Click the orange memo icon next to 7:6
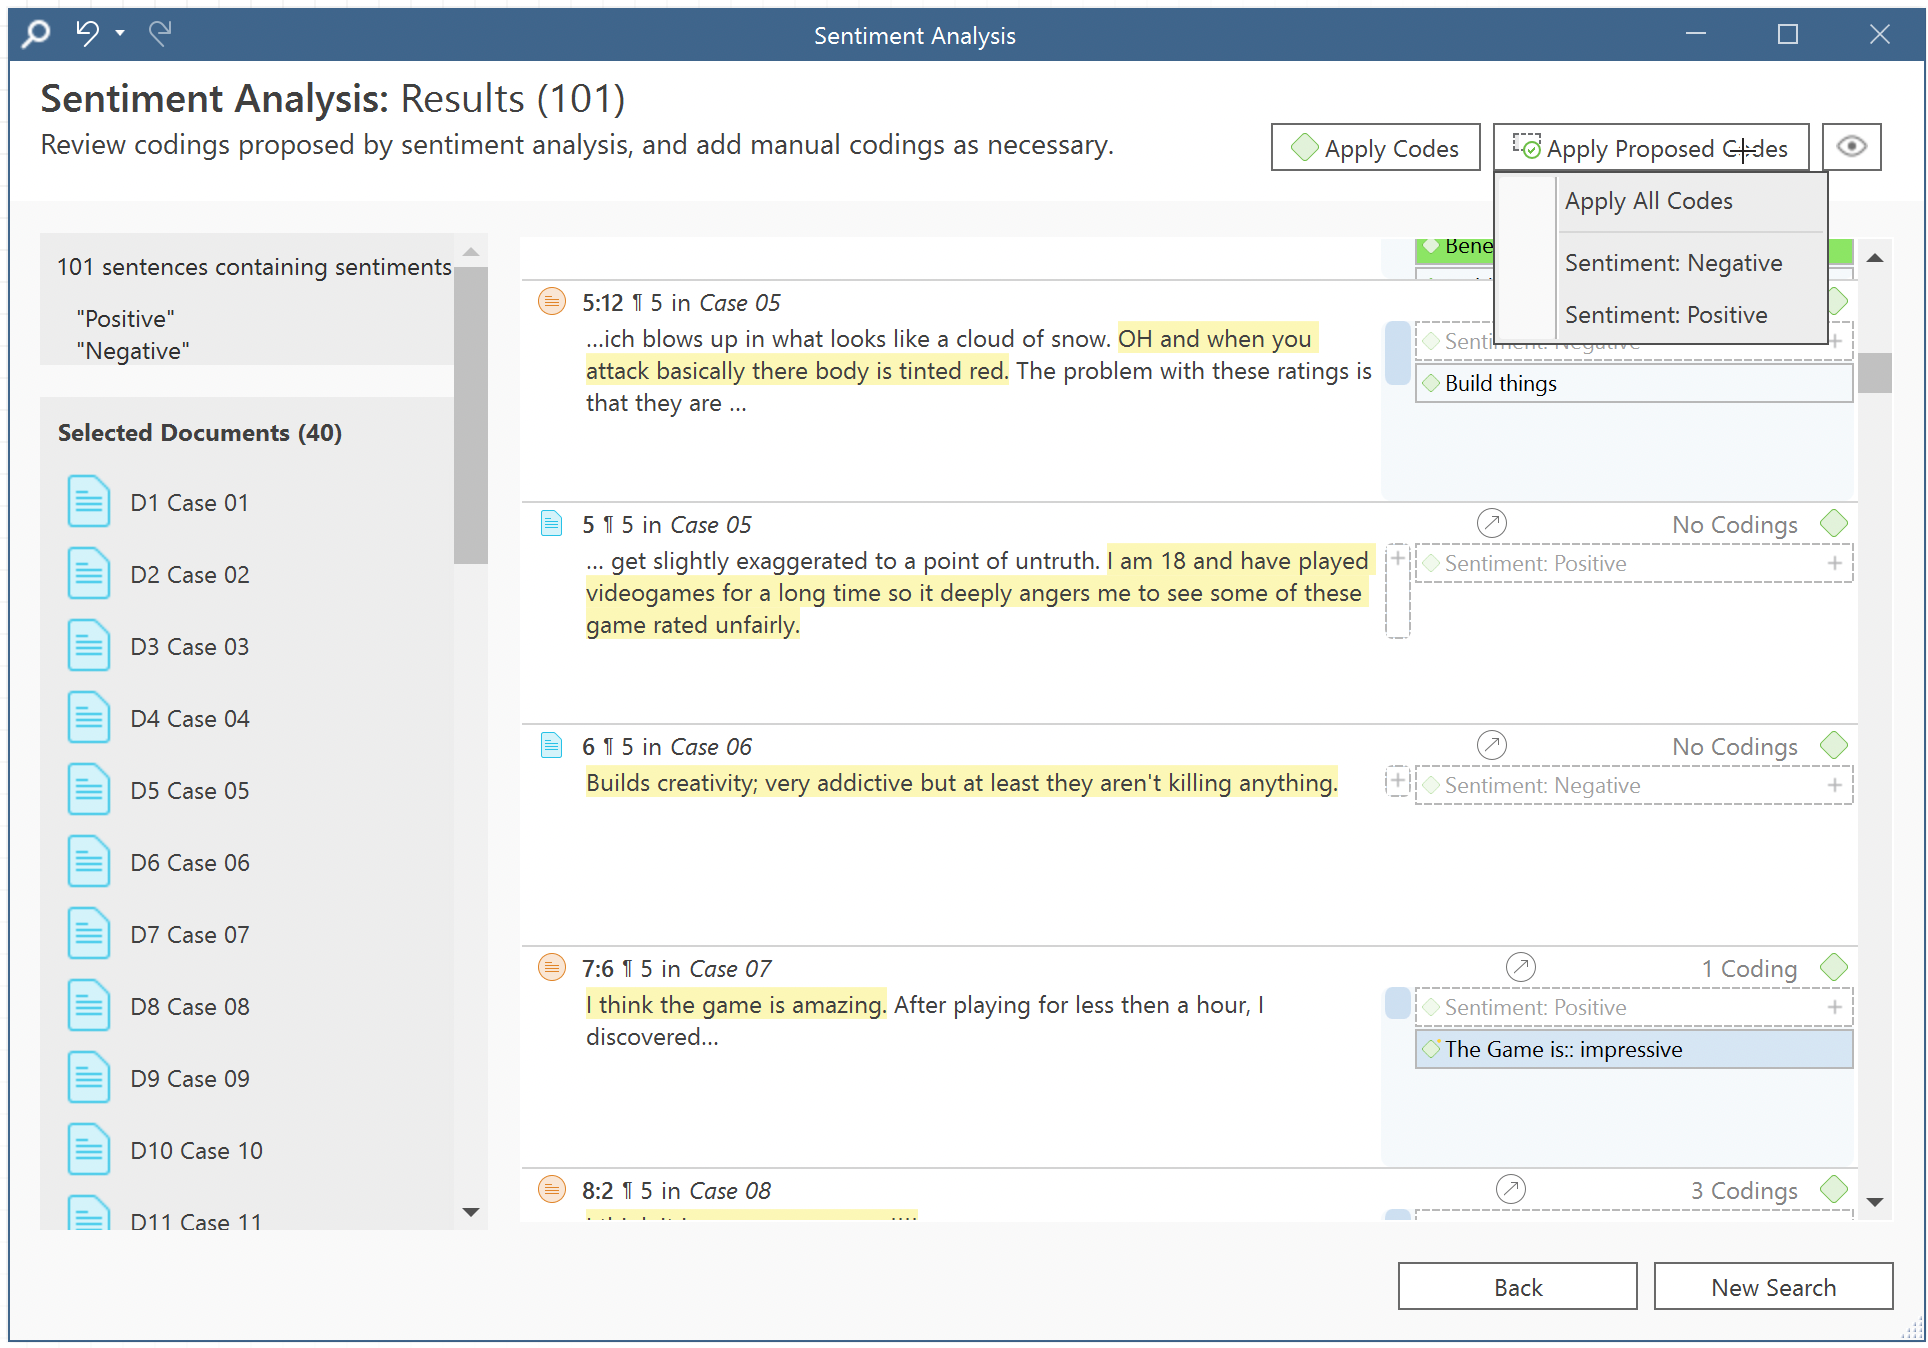This screenshot has width=1928, height=1348. (x=551, y=967)
